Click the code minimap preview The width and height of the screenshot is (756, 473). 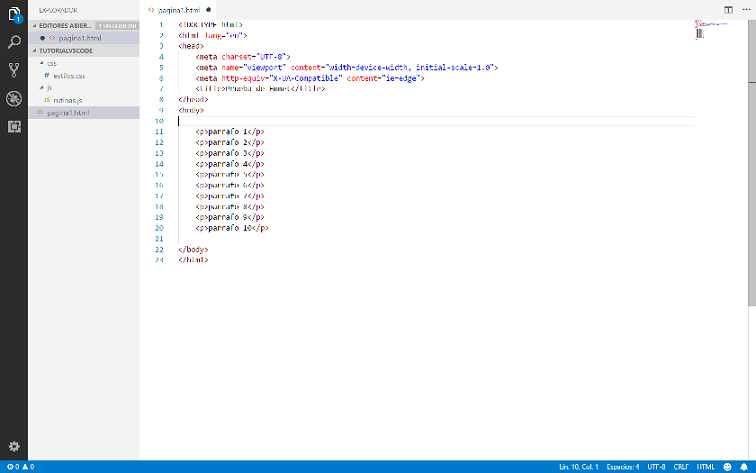click(711, 29)
